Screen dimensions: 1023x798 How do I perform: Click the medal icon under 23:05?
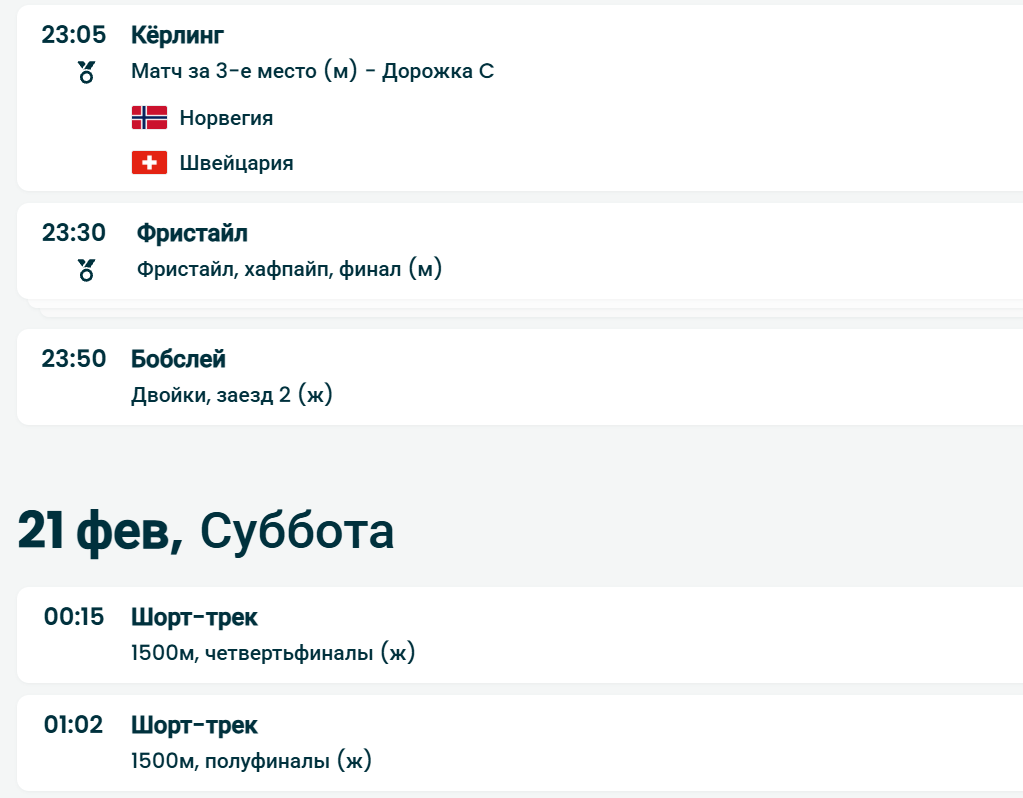click(86, 72)
